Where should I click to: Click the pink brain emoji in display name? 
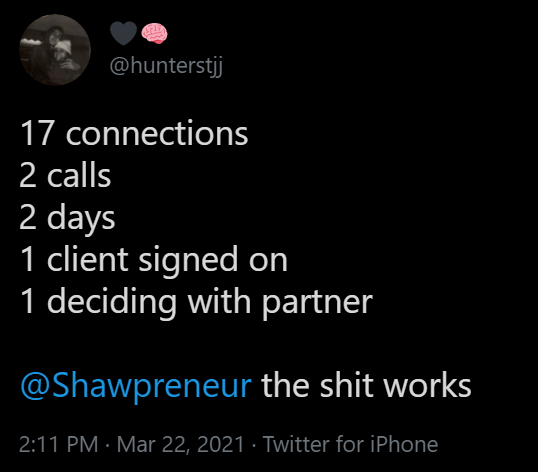[154, 33]
